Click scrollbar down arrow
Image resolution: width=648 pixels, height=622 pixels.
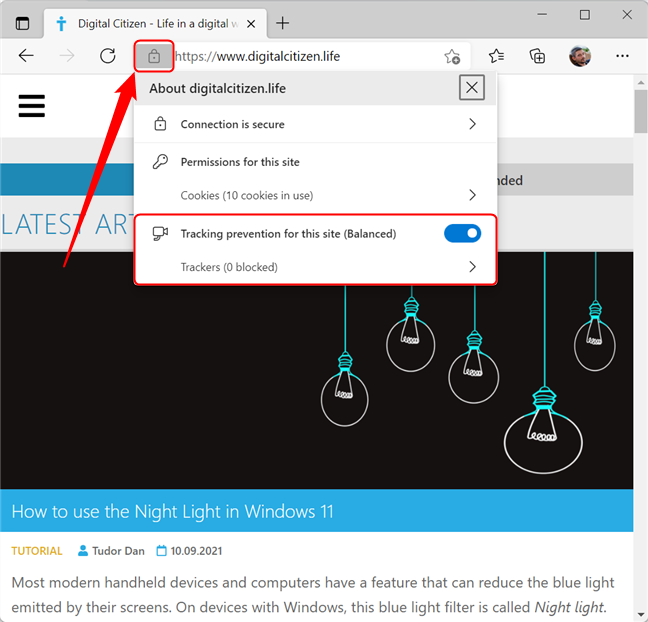click(x=641, y=614)
